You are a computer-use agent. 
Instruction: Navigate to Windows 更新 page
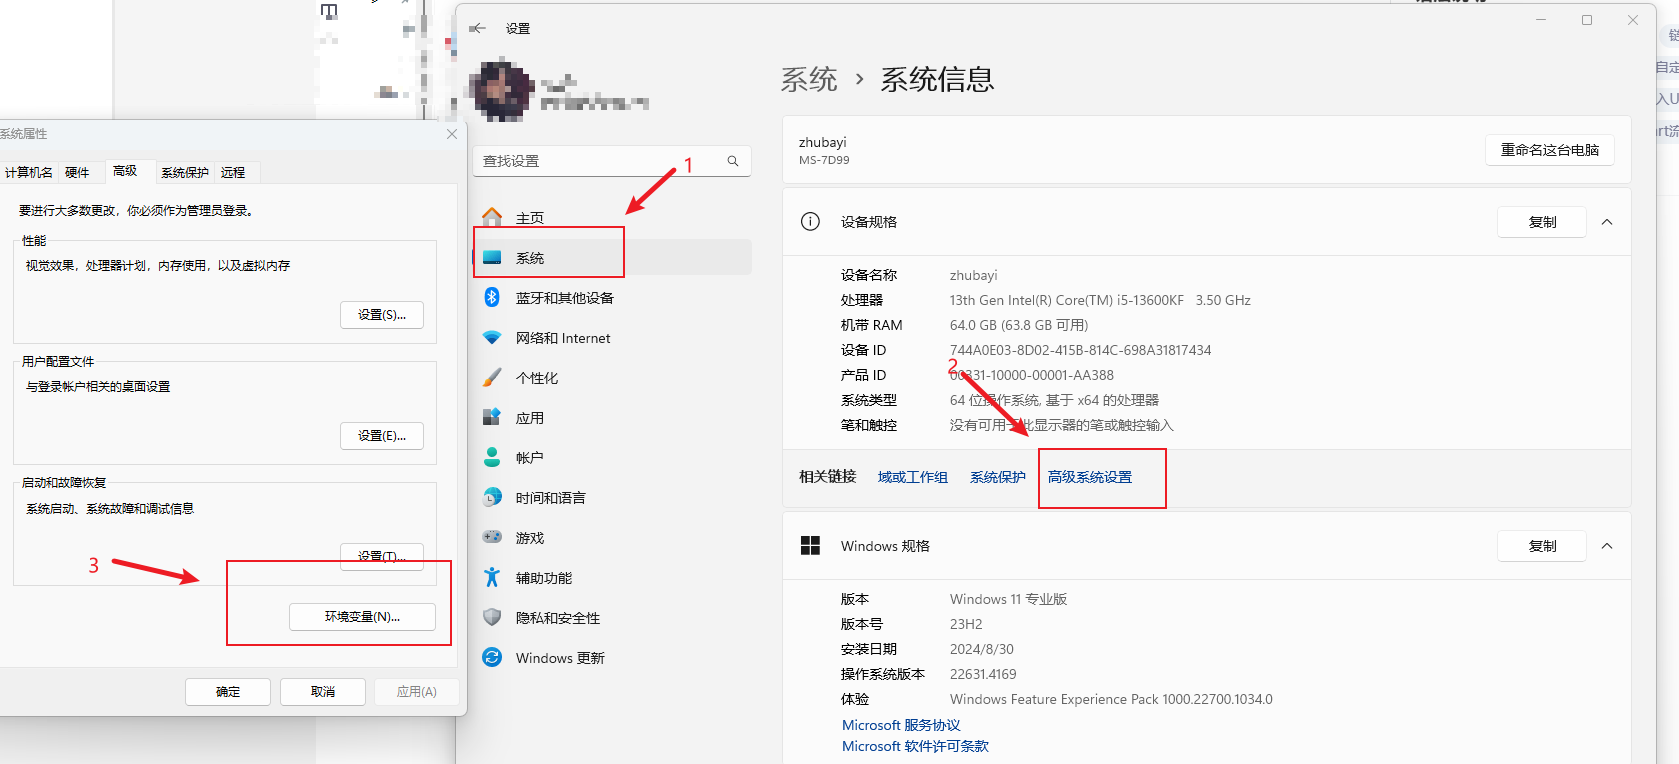pos(612,658)
